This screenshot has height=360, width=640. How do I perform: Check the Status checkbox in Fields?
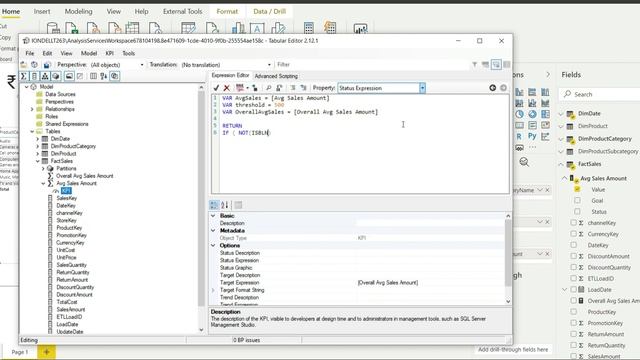[577, 211]
